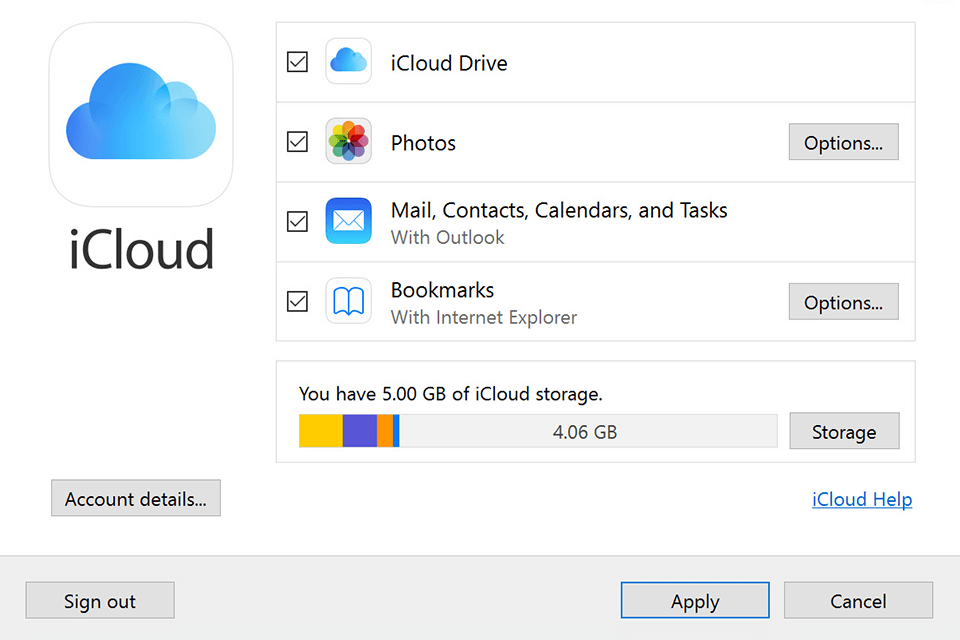Toggle the Photos checkbox

(297, 142)
